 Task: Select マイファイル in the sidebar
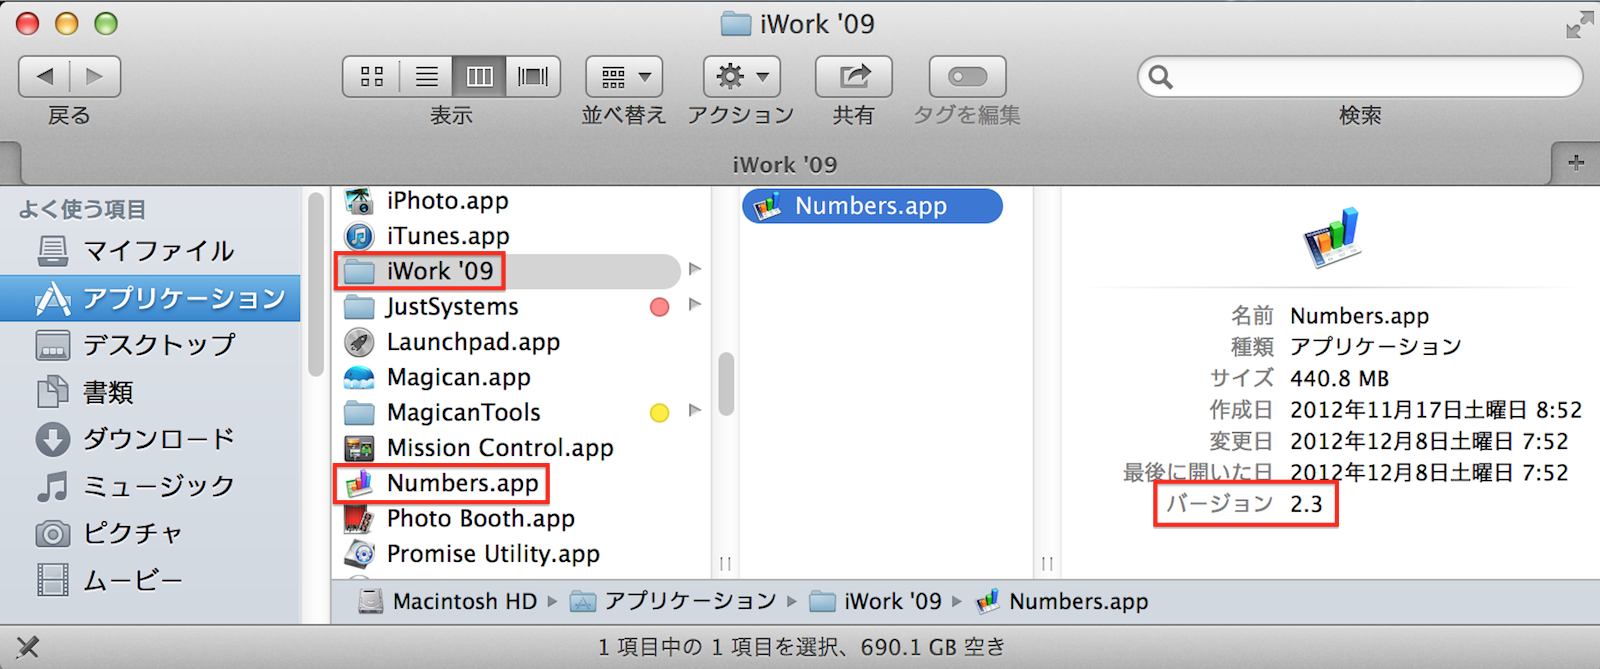[150, 250]
